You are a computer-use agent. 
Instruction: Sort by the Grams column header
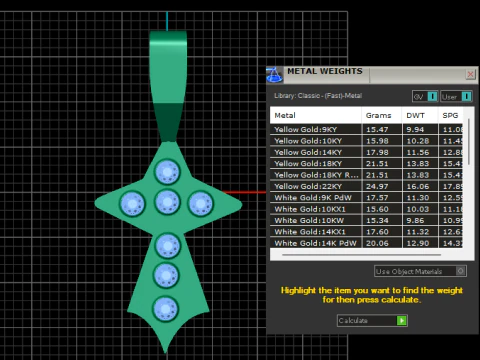pos(382,115)
